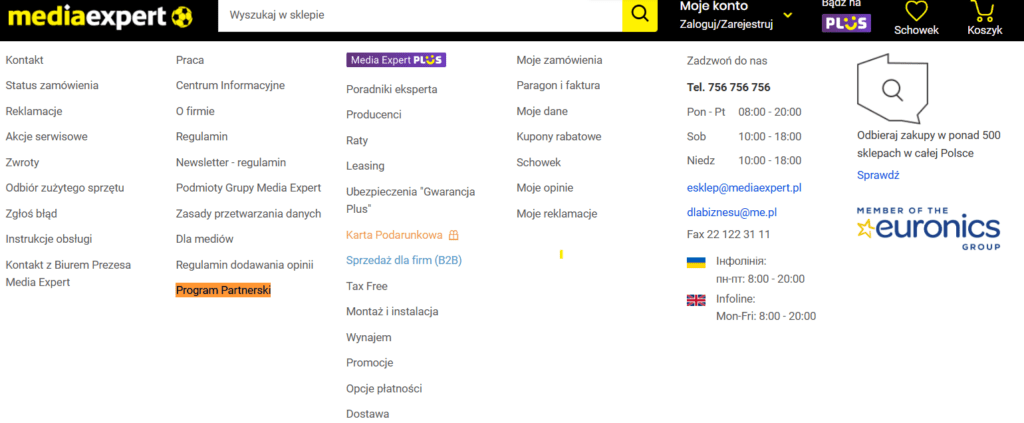The image size is (1024, 423).
Task: Select Kupony rabatowe menu entry
Action: (x=558, y=136)
